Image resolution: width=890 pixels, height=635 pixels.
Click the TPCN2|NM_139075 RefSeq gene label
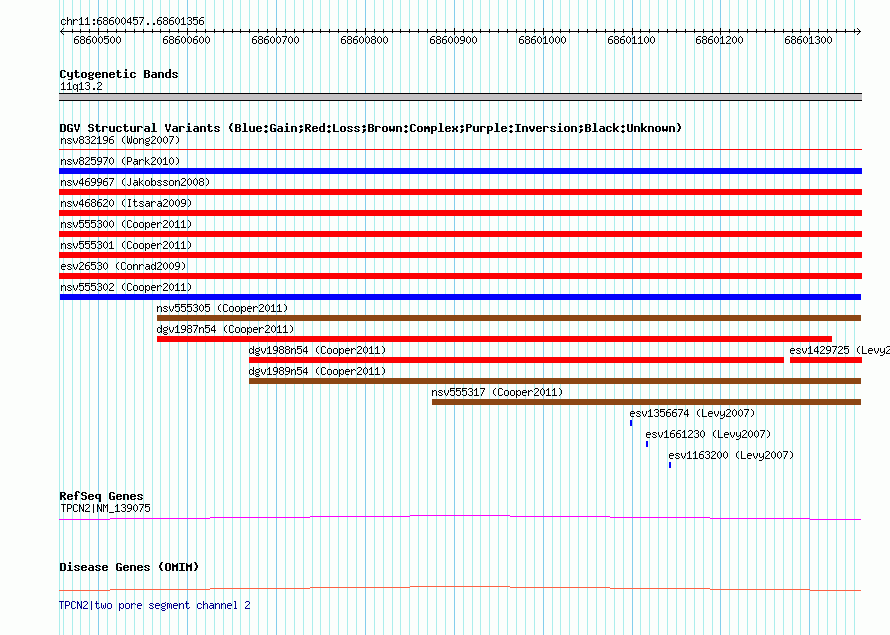(x=105, y=508)
